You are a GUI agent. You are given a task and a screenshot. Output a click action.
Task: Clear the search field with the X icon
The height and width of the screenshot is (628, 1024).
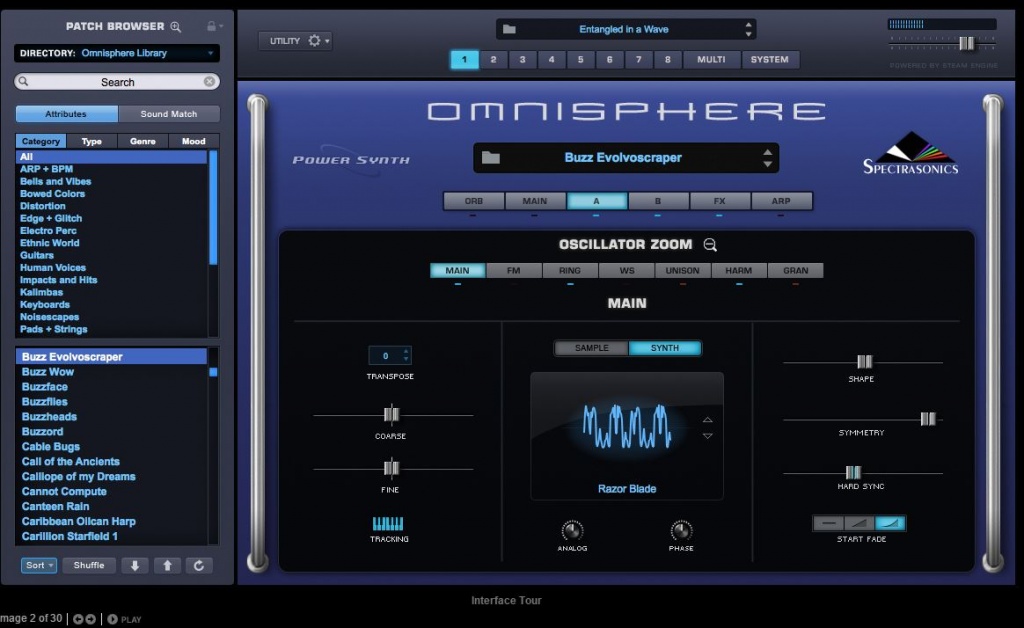coord(209,82)
